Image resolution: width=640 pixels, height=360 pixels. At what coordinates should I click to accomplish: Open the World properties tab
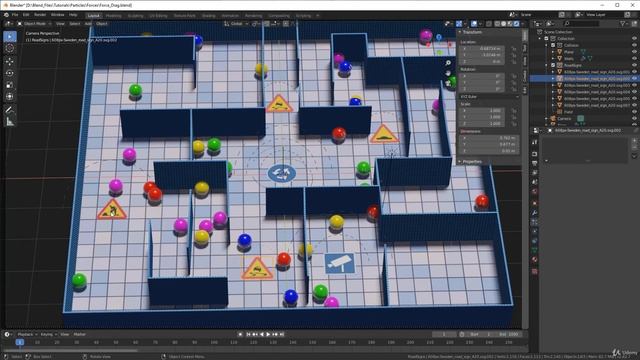click(x=535, y=191)
